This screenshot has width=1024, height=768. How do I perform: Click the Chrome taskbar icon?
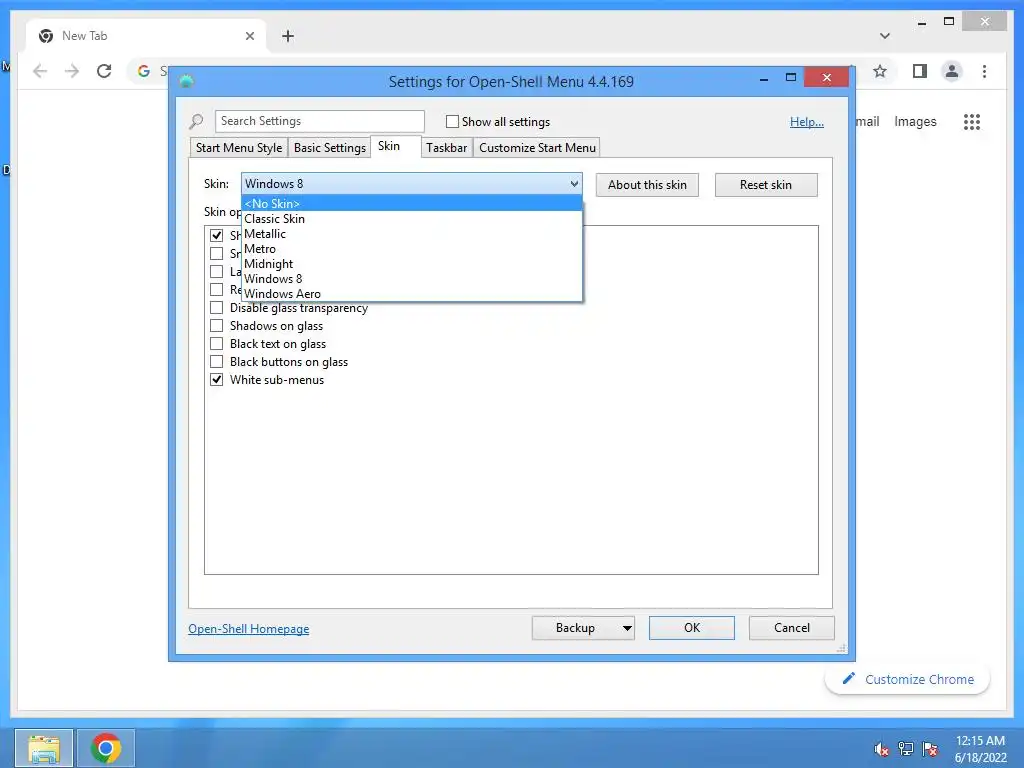point(106,748)
